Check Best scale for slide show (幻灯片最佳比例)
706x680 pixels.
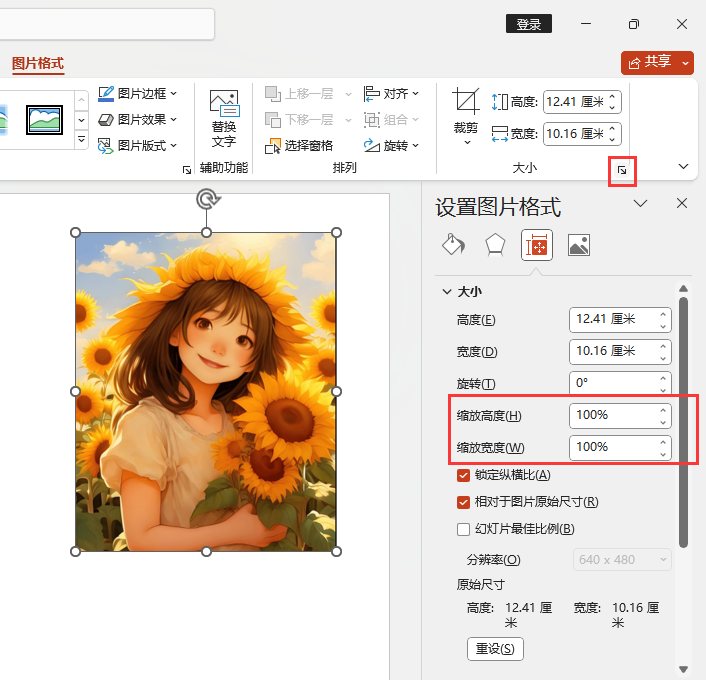point(463,529)
